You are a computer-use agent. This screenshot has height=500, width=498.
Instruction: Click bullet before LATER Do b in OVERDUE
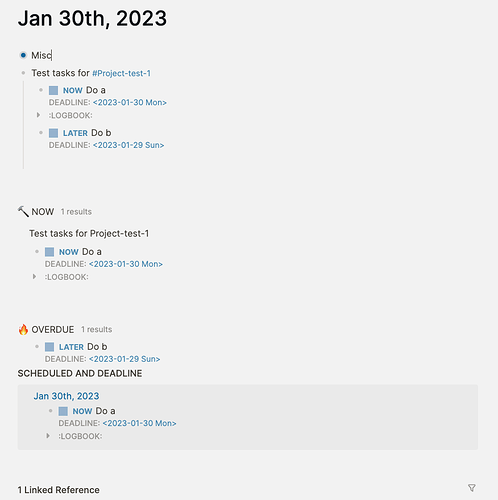(x=37, y=347)
